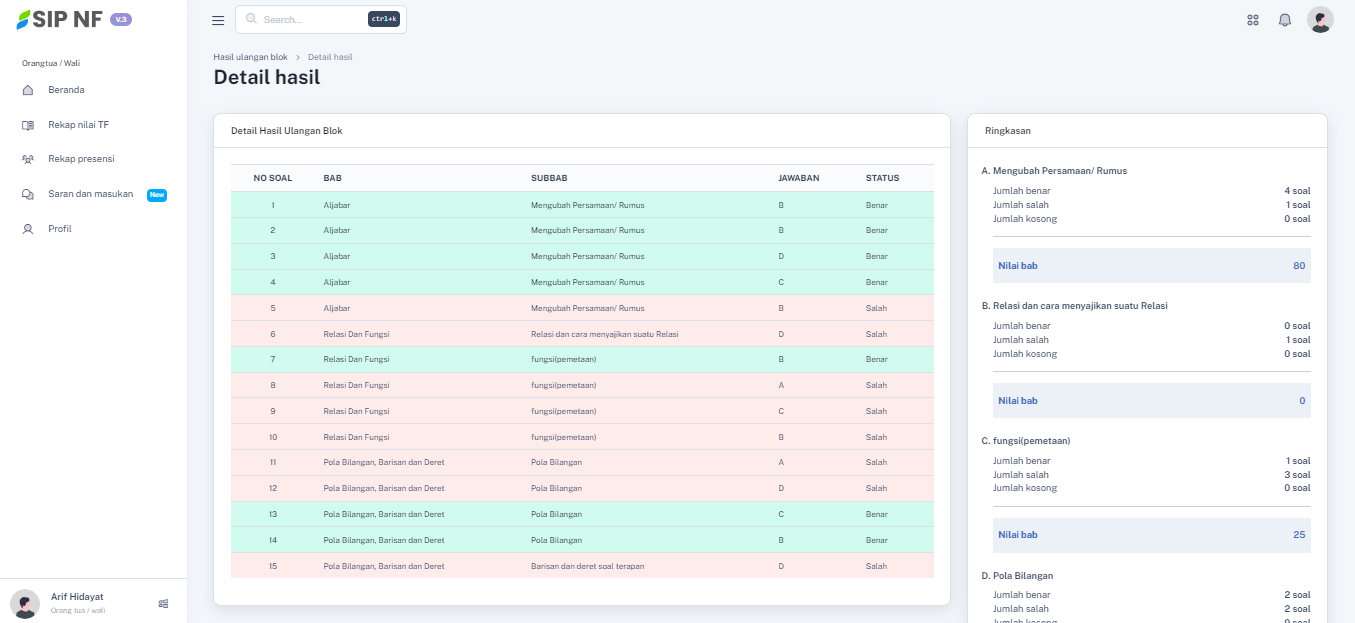Click the JAWABAN column header
The width and height of the screenshot is (1355, 623).
pyautogui.click(x=798, y=178)
